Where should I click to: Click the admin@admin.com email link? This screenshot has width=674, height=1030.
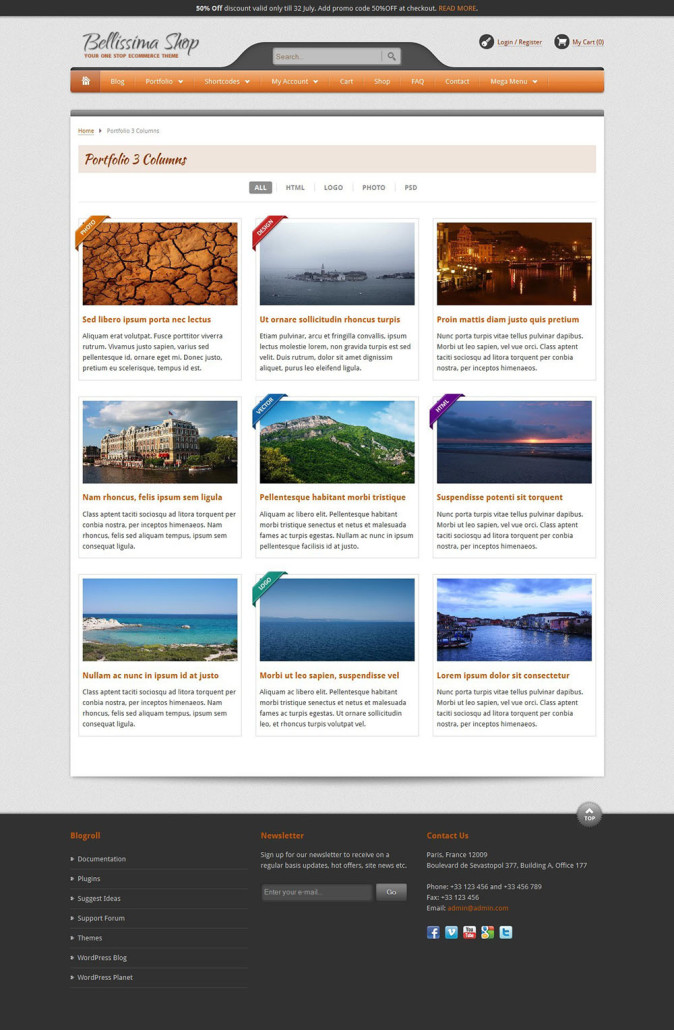478,908
